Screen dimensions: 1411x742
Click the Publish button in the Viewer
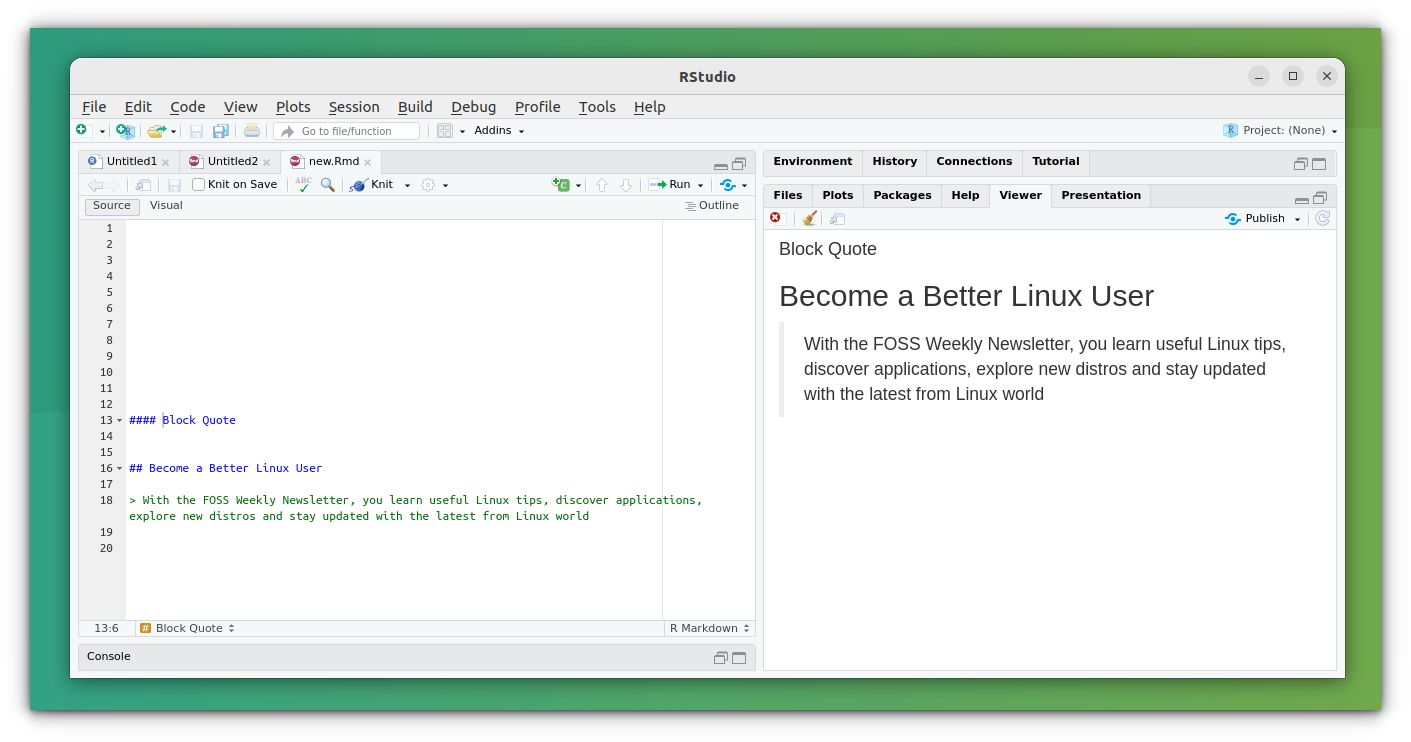click(x=1262, y=218)
